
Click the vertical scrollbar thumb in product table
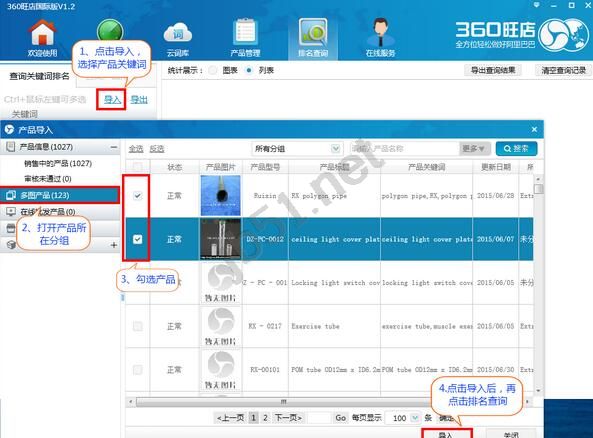538,188
